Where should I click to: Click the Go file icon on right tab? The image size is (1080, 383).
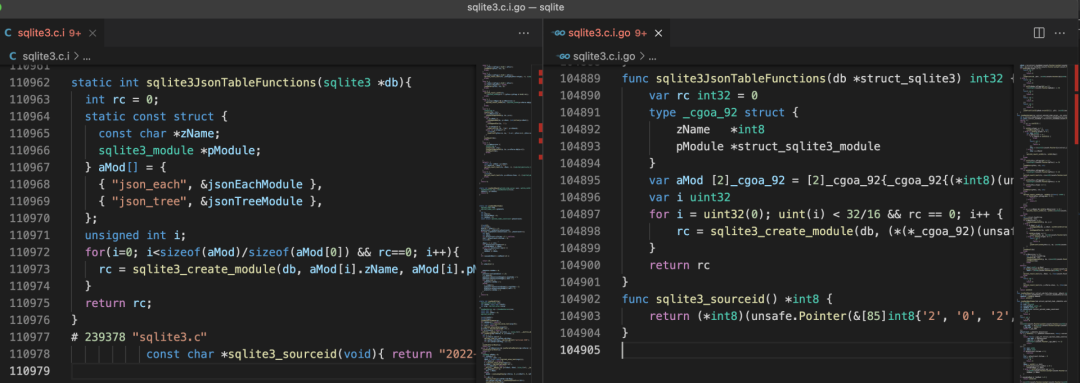[560, 32]
